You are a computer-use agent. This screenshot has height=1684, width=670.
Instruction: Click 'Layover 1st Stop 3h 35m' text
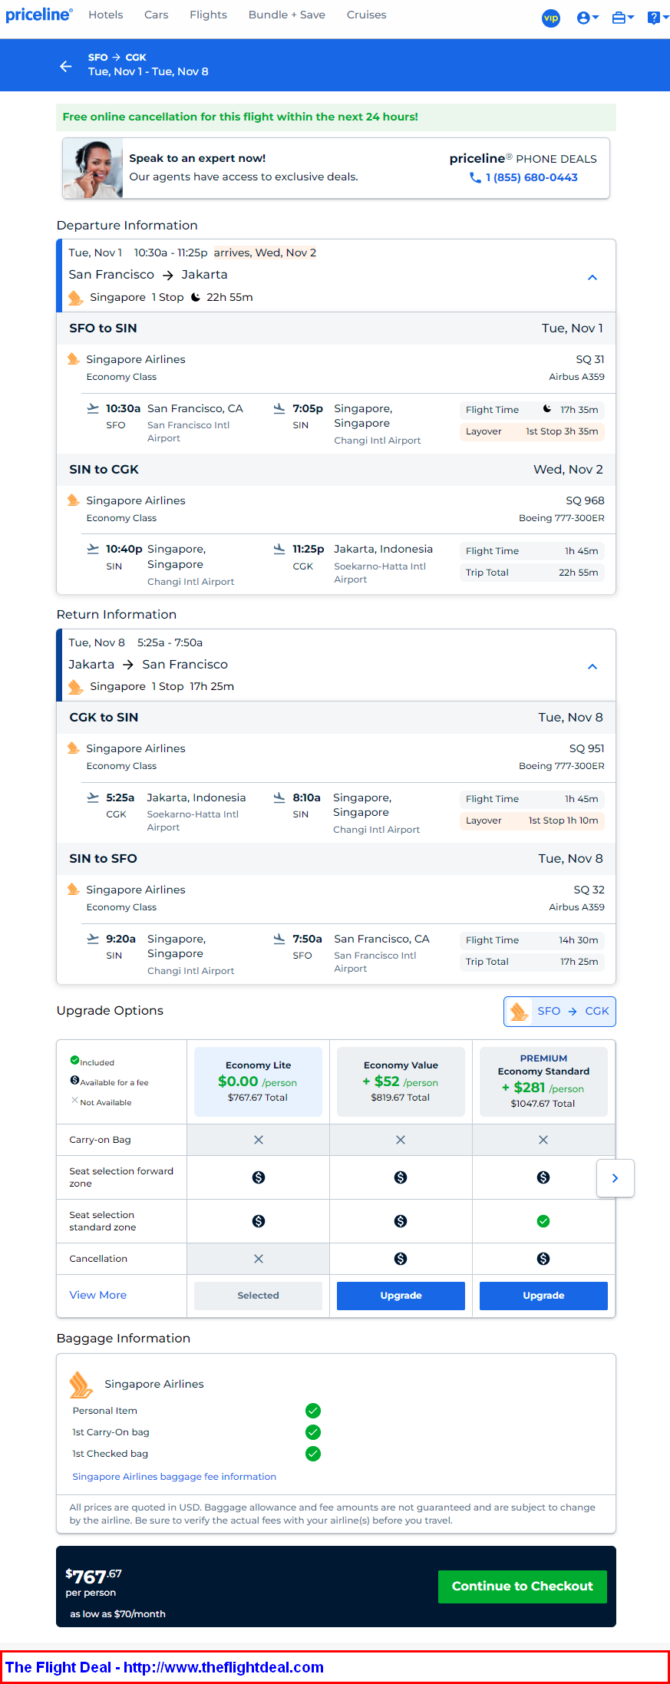pyautogui.click(x=532, y=432)
